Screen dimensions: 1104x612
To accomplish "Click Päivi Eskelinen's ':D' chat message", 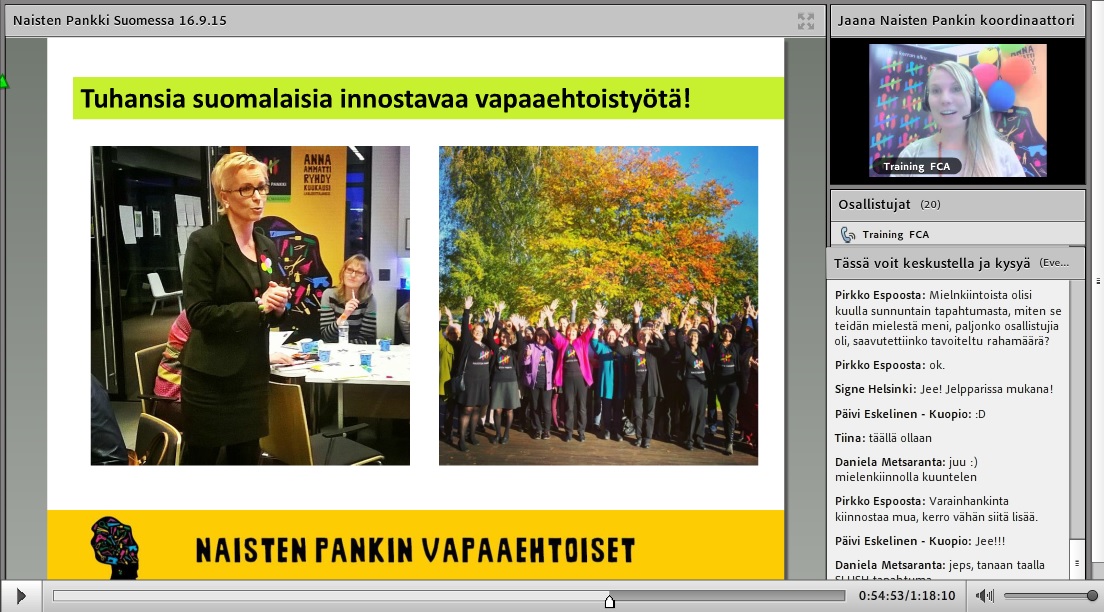I will point(910,414).
